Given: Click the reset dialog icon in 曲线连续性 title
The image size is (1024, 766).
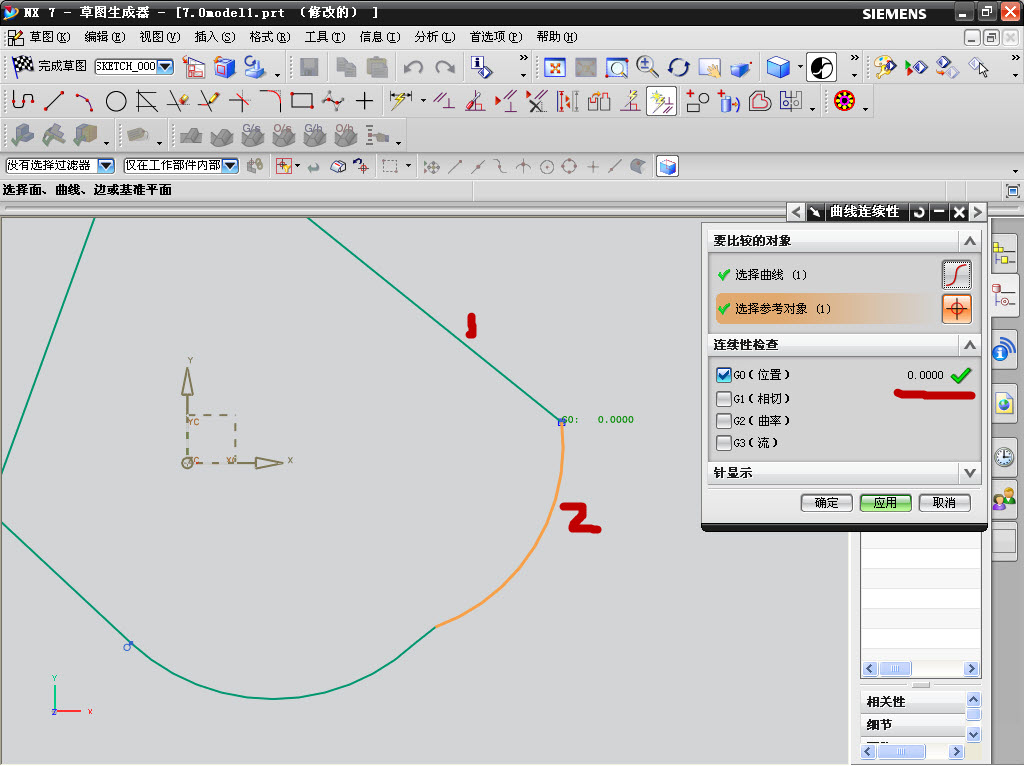Looking at the screenshot, I should pos(920,212).
